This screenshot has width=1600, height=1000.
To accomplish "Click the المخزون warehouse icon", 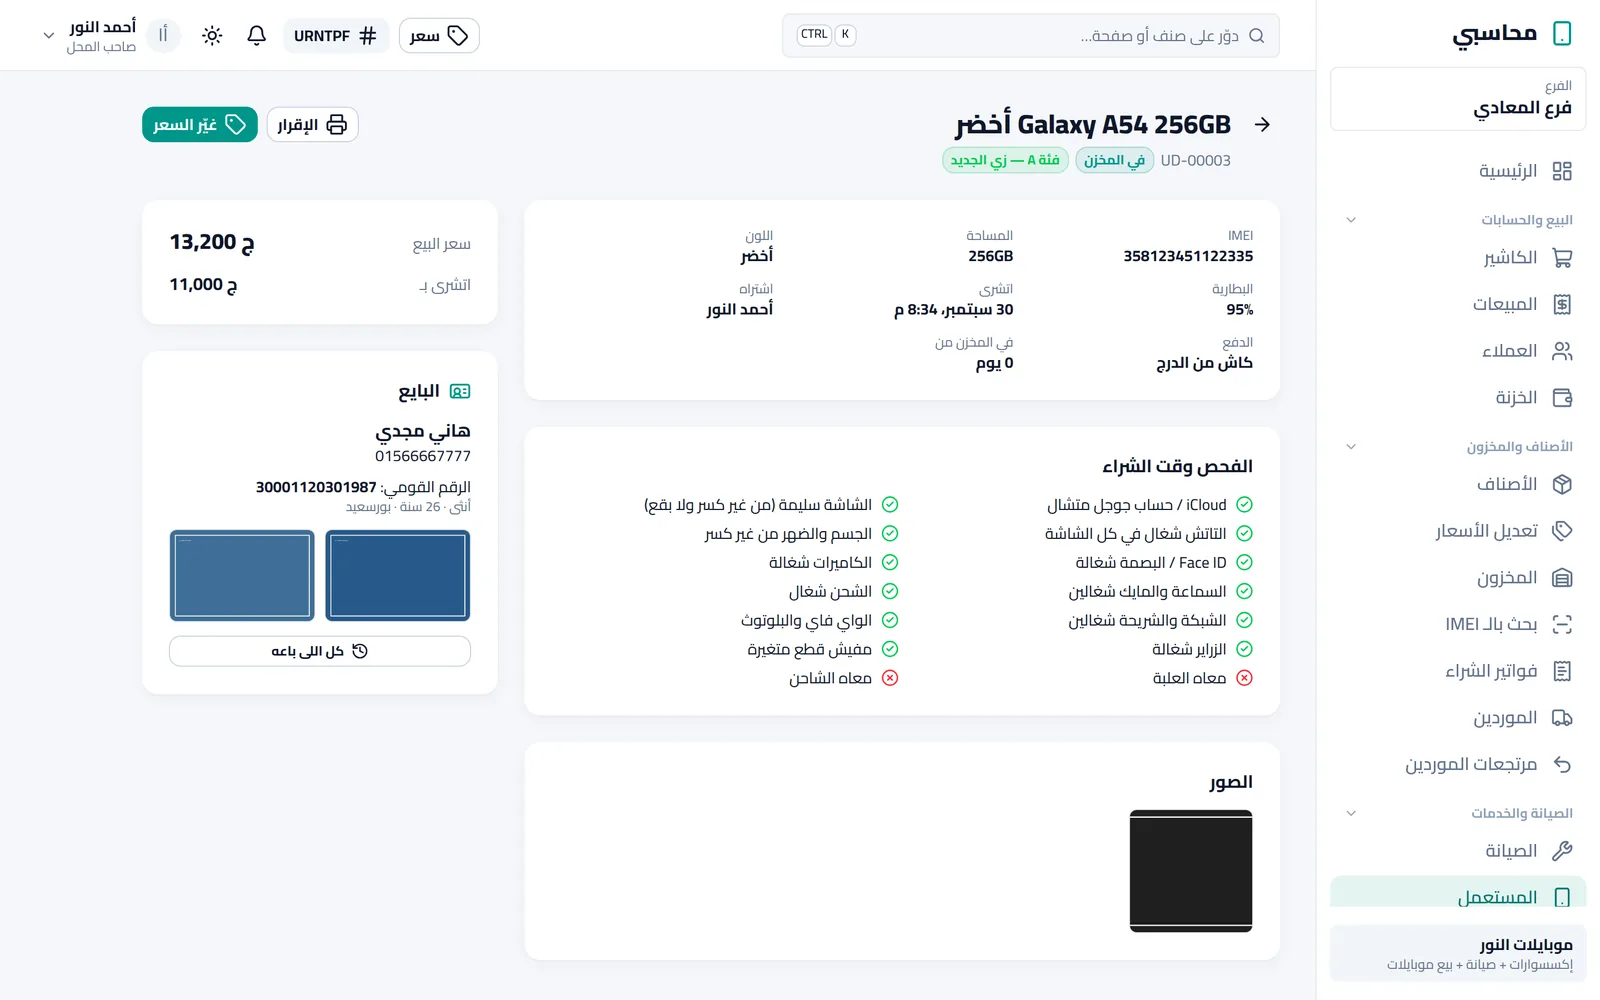I will click(1562, 578).
